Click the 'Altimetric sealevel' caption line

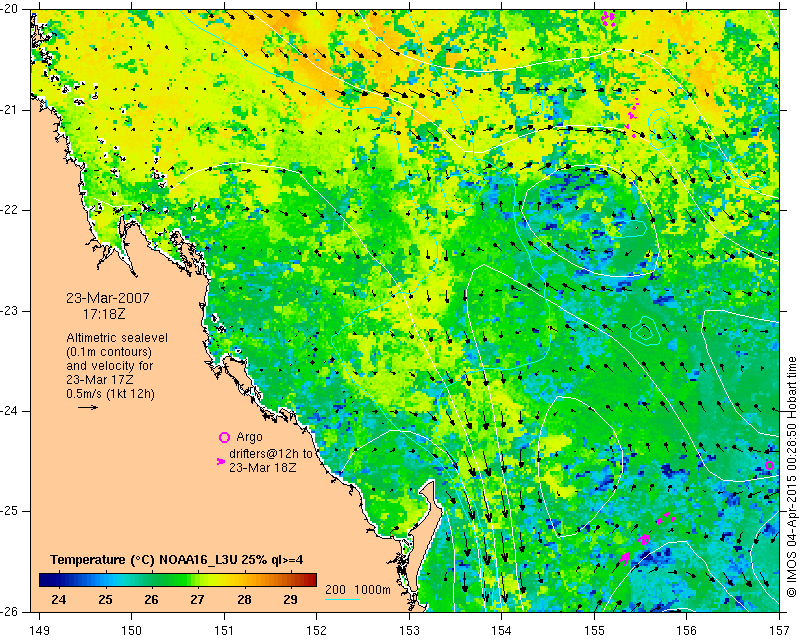tap(117, 338)
